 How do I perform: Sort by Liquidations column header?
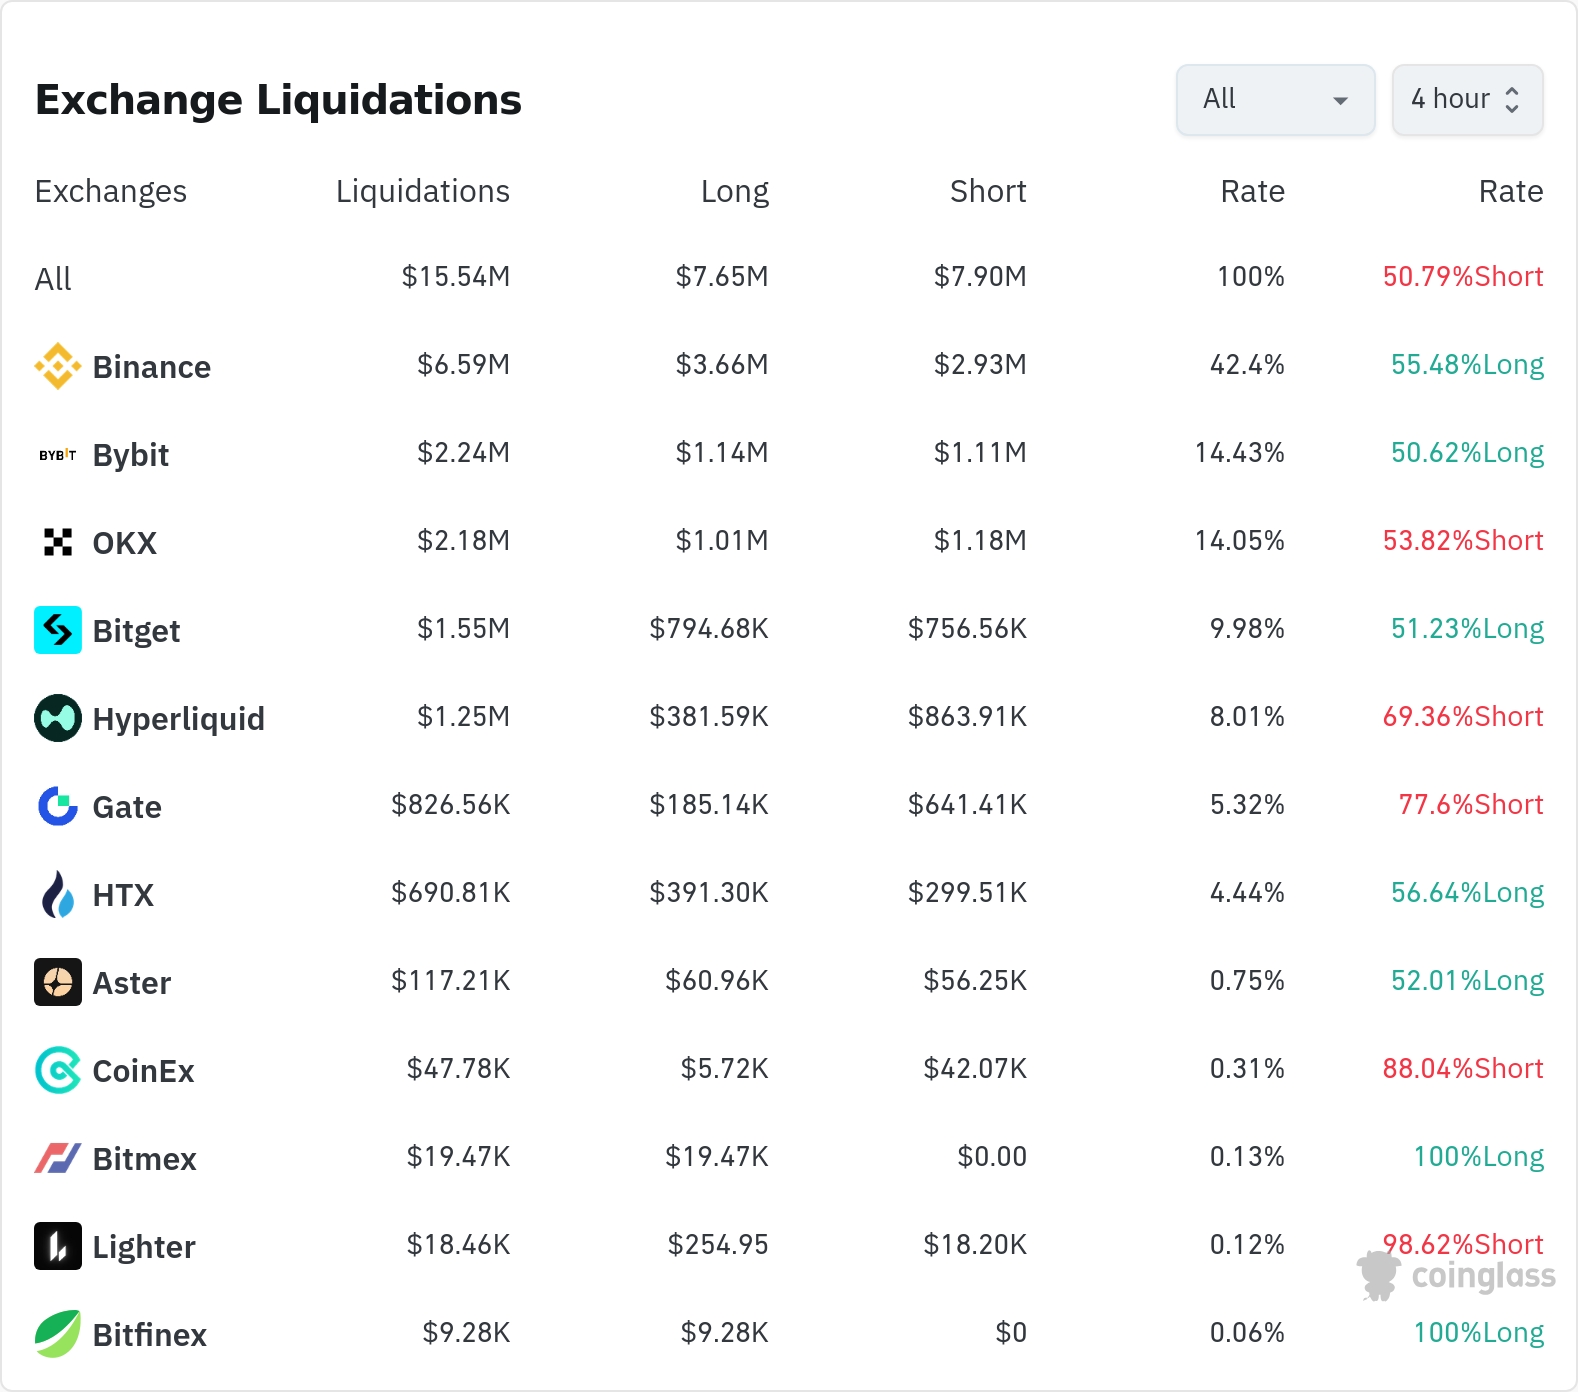(422, 191)
